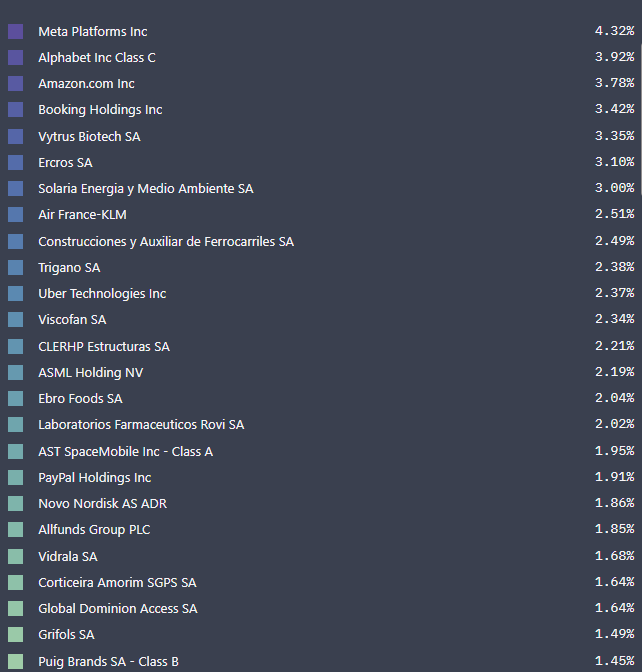642x672 pixels.
Task: Click Puig Brands SA - Class B name
Action: coord(108,662)
